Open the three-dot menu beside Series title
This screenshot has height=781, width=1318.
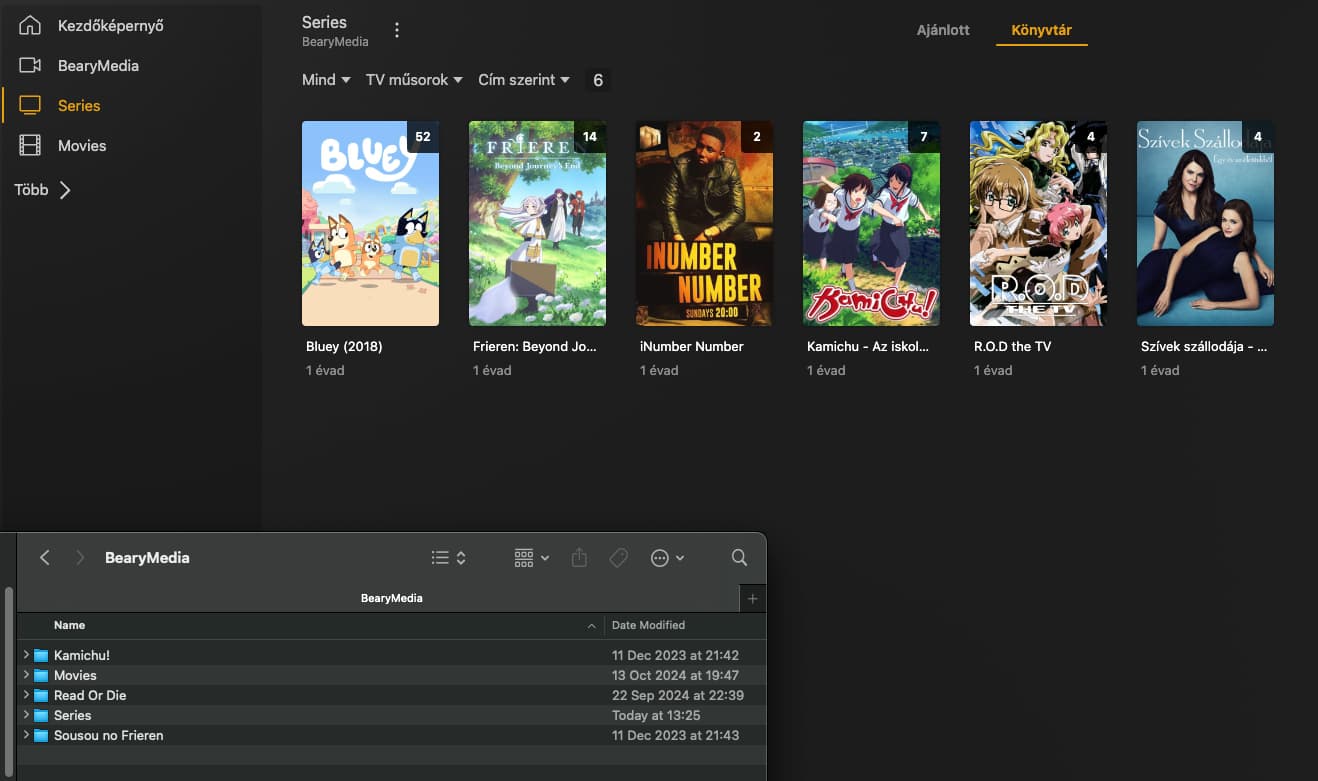[x=397, y=31]
